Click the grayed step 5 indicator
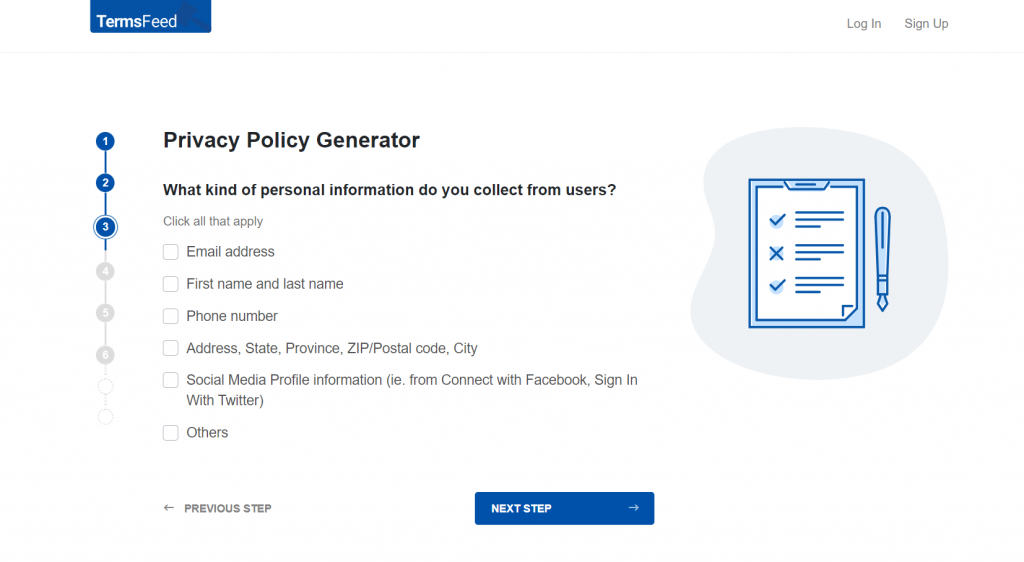 [x=105, y=313]
